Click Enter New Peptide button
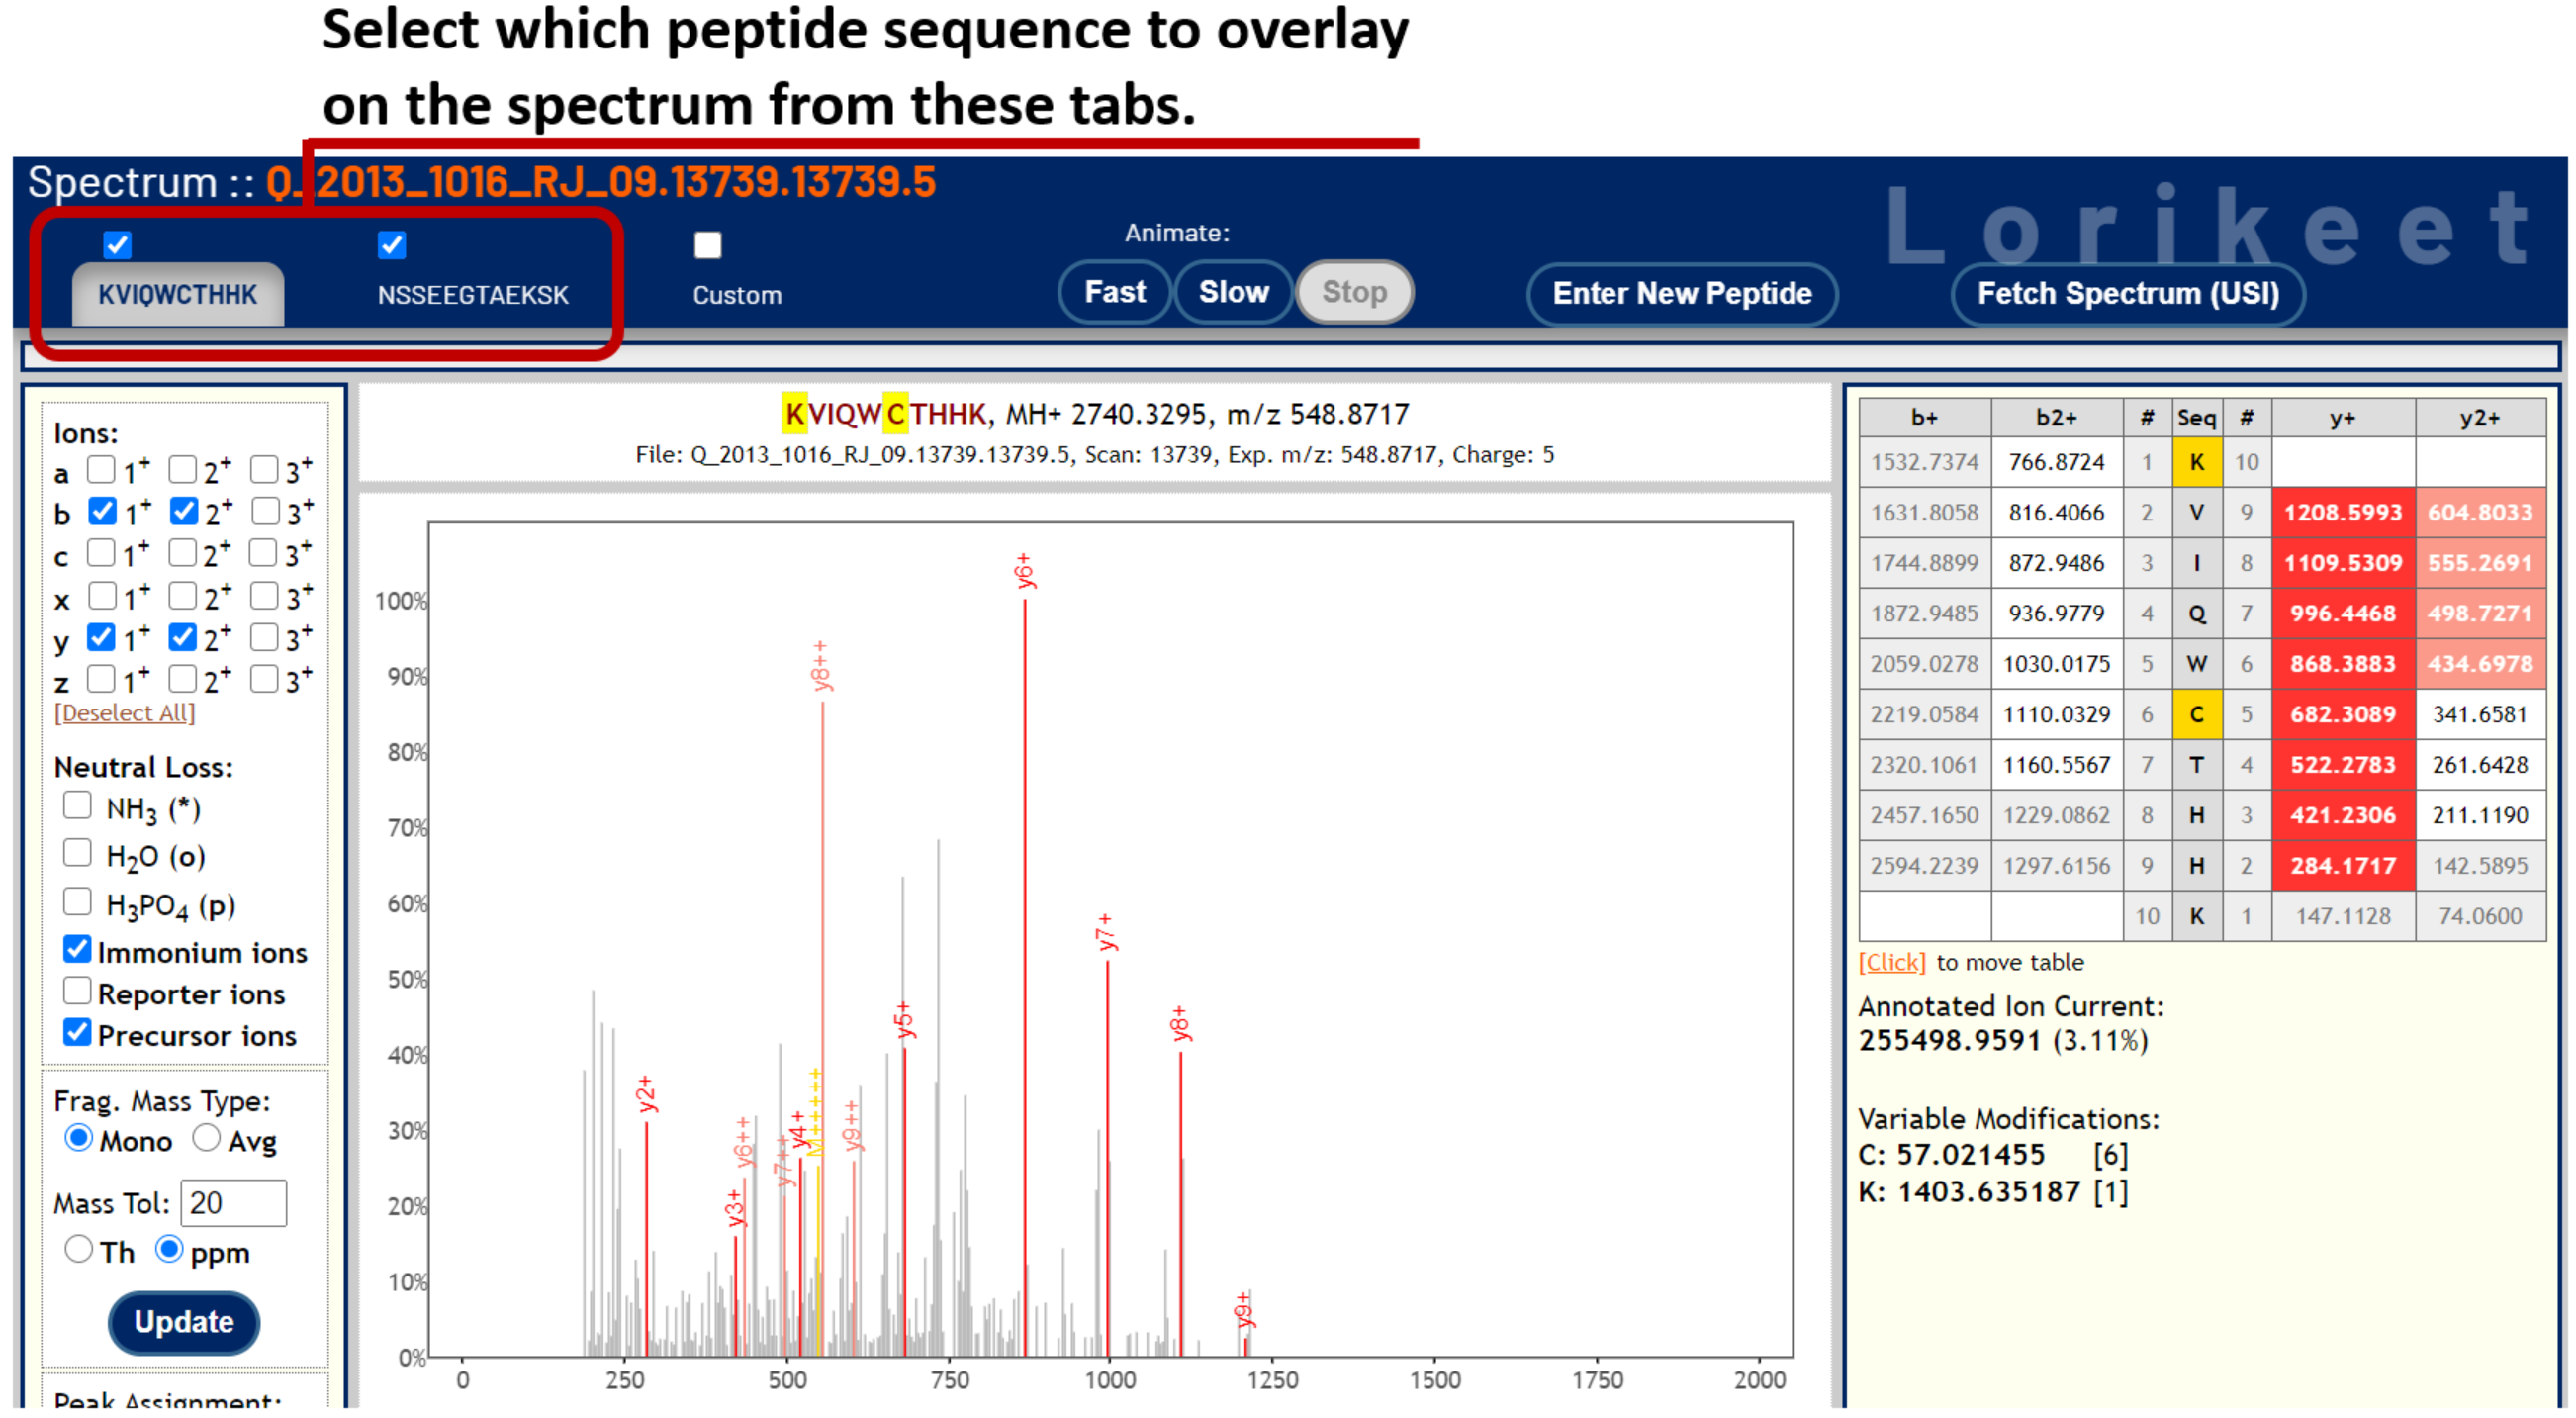 click(1681, 294)
